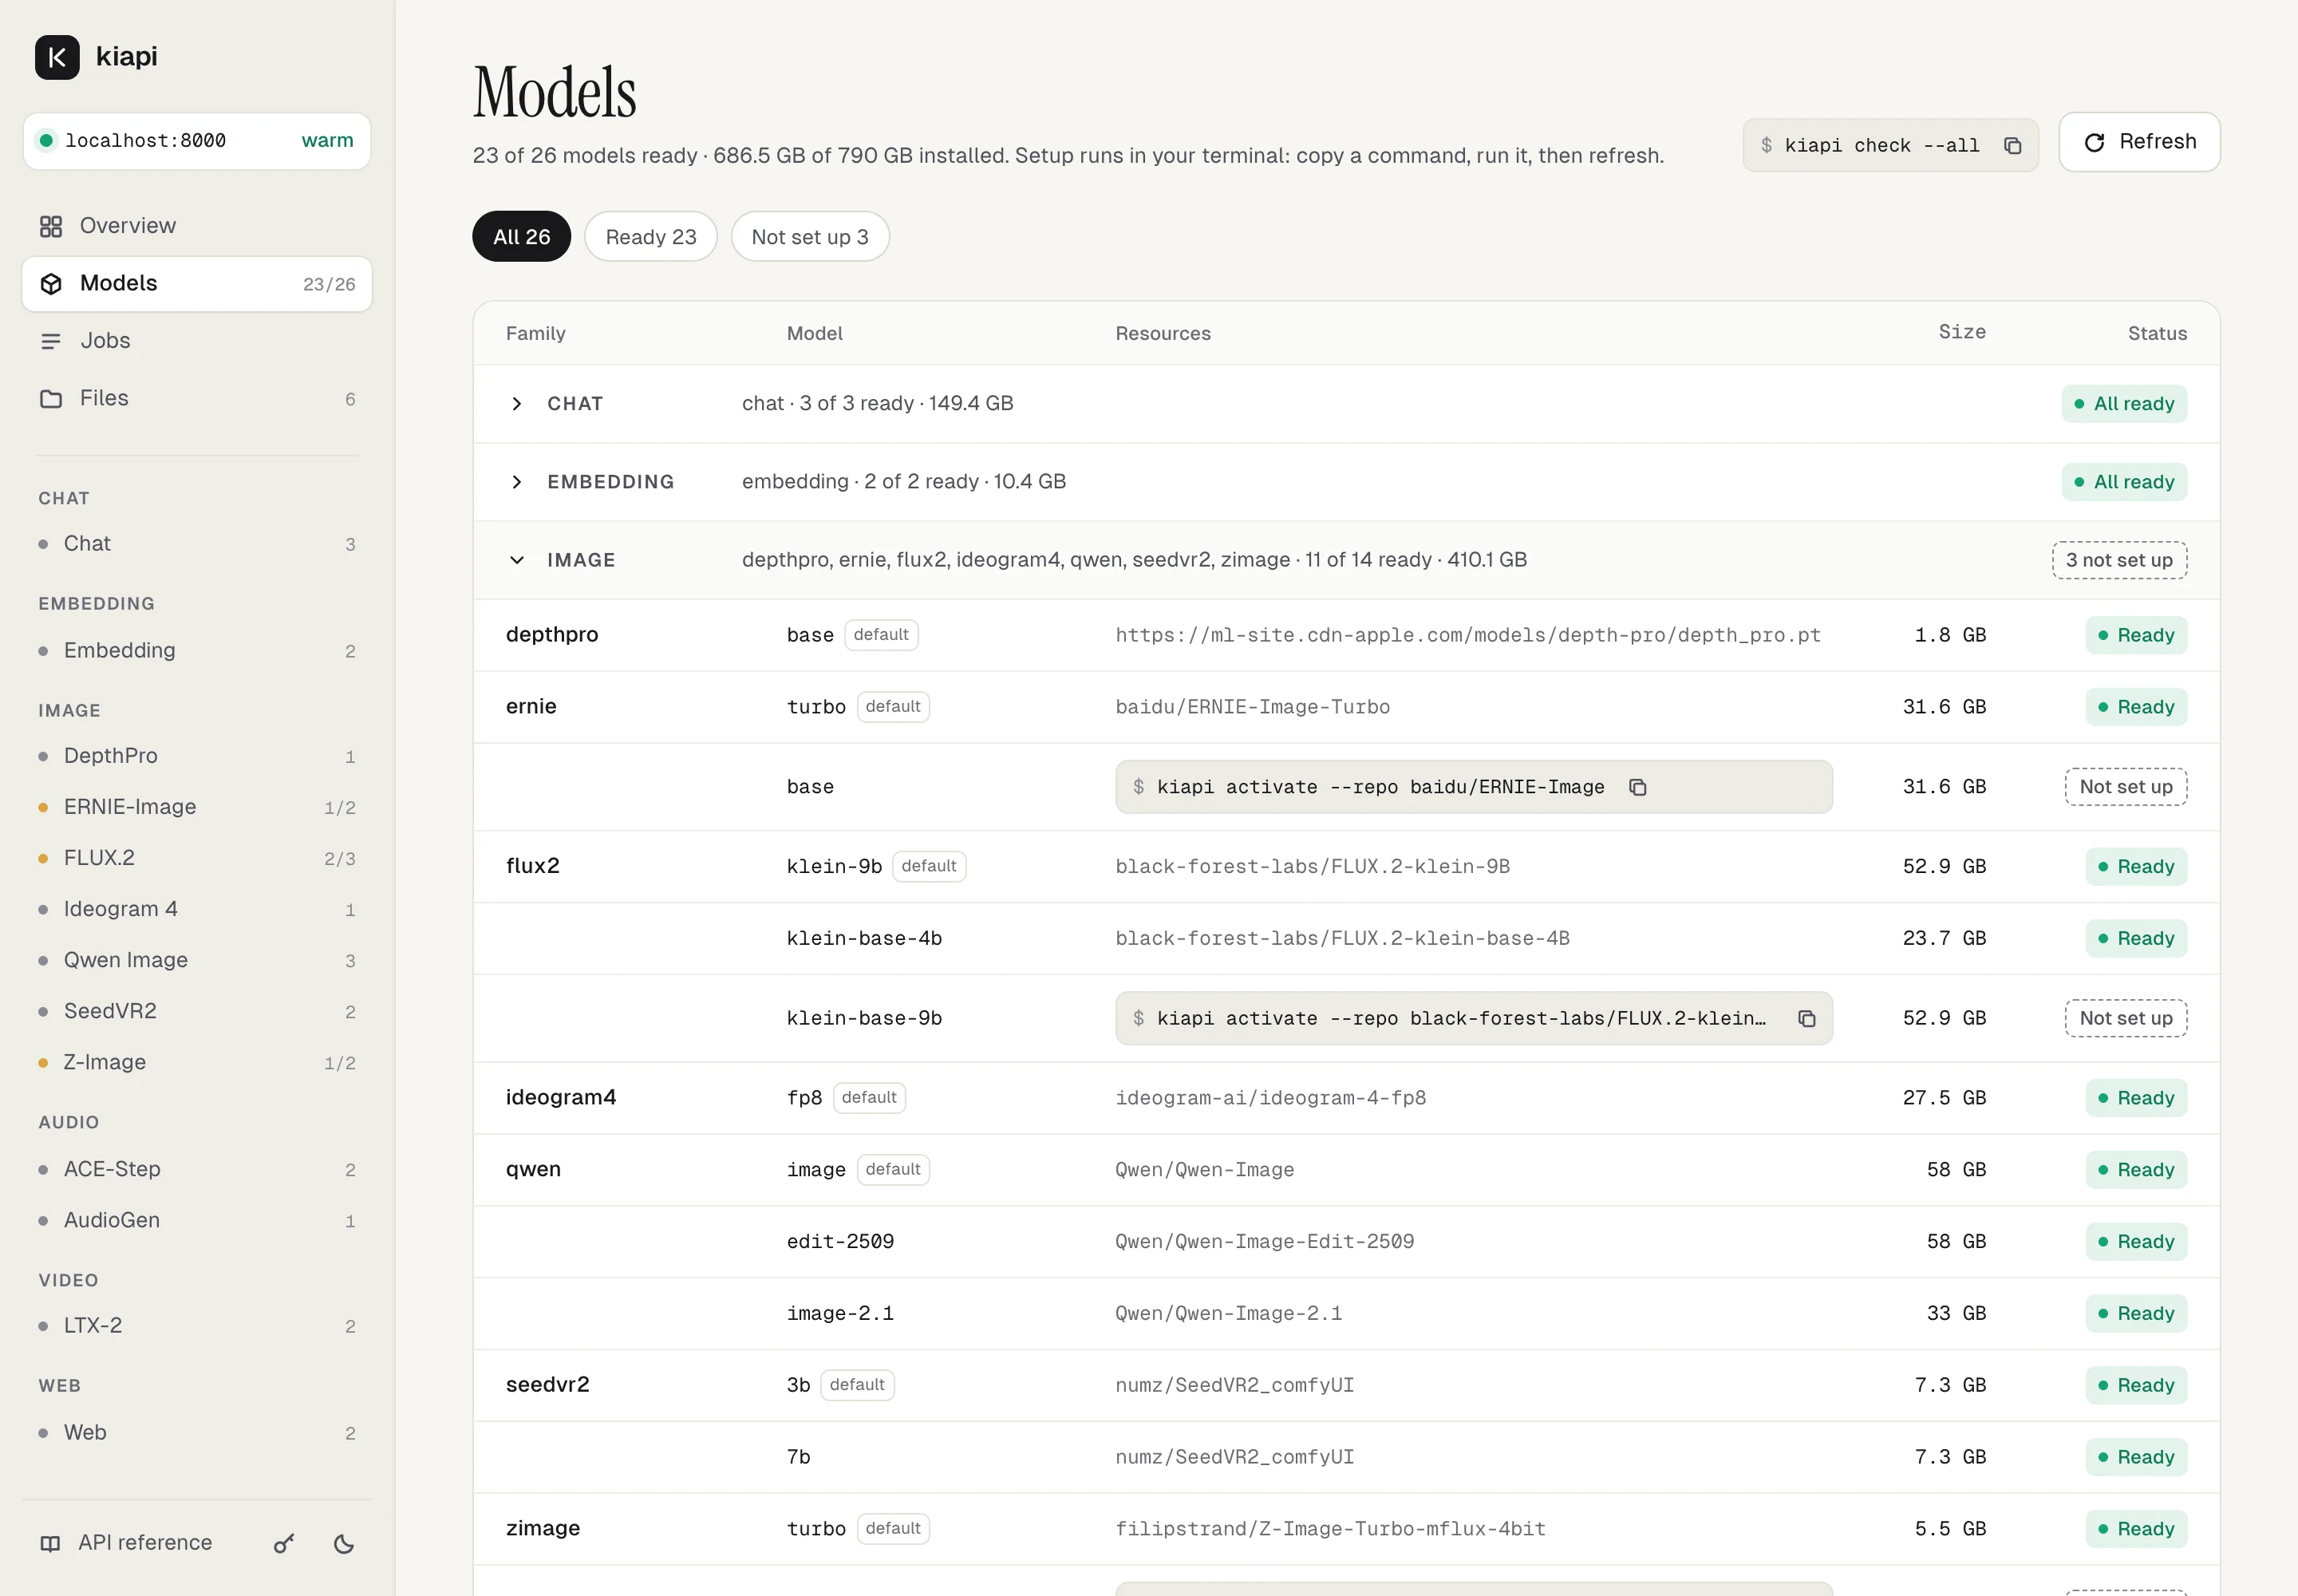Open LTX-2 in the sidebar
2298x1596 pixels.
click(x=197, y=1326)
